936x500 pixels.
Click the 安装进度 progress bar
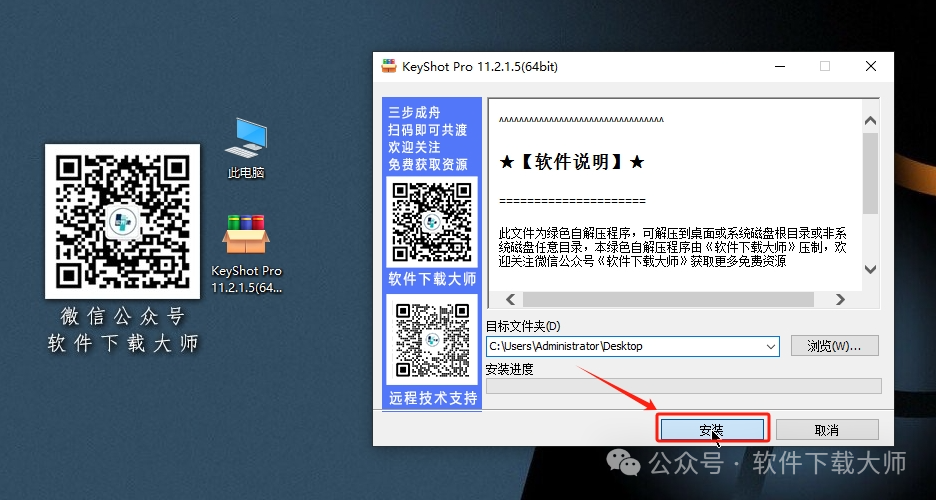click(683, 385)
